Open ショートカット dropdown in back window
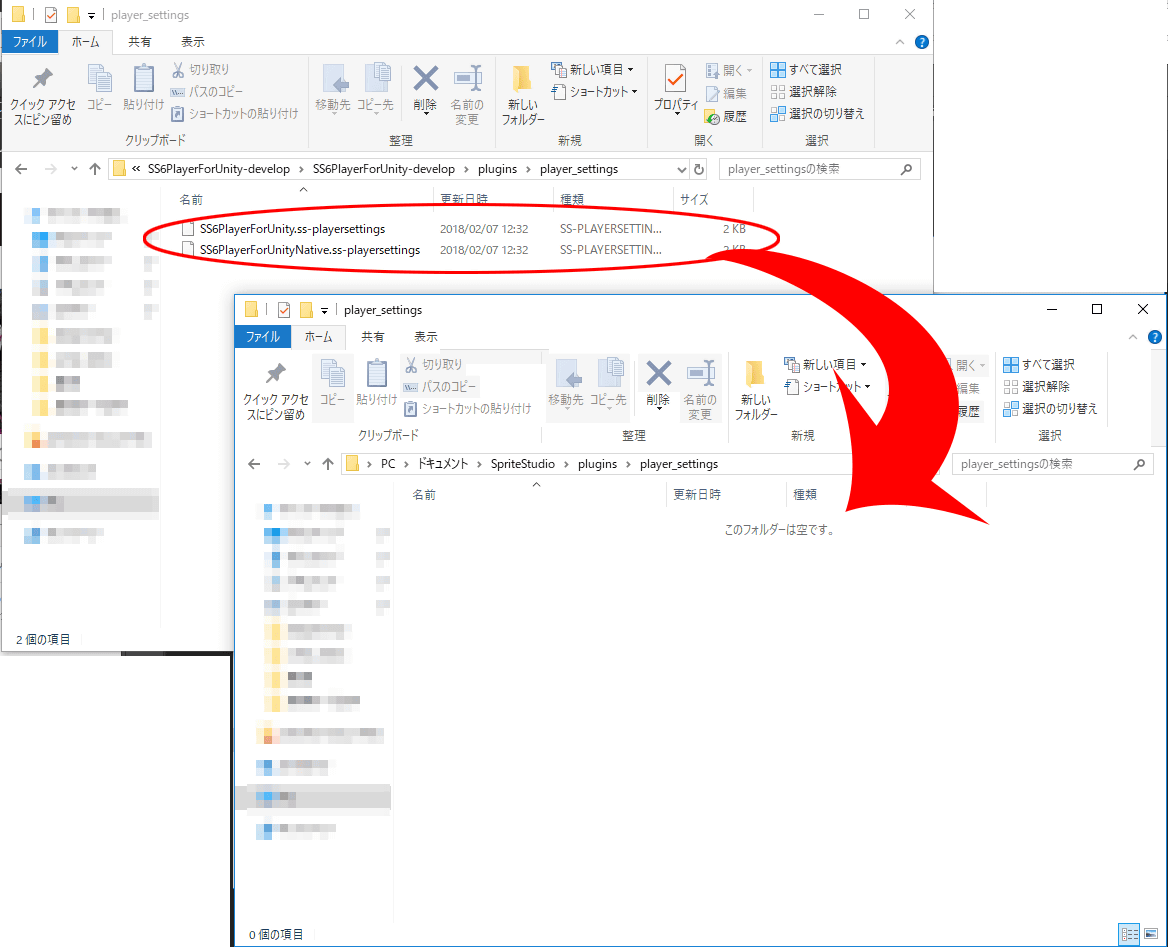Image resolution: width=1168 pixels, height=947 pixels. [x=594, y=92]
